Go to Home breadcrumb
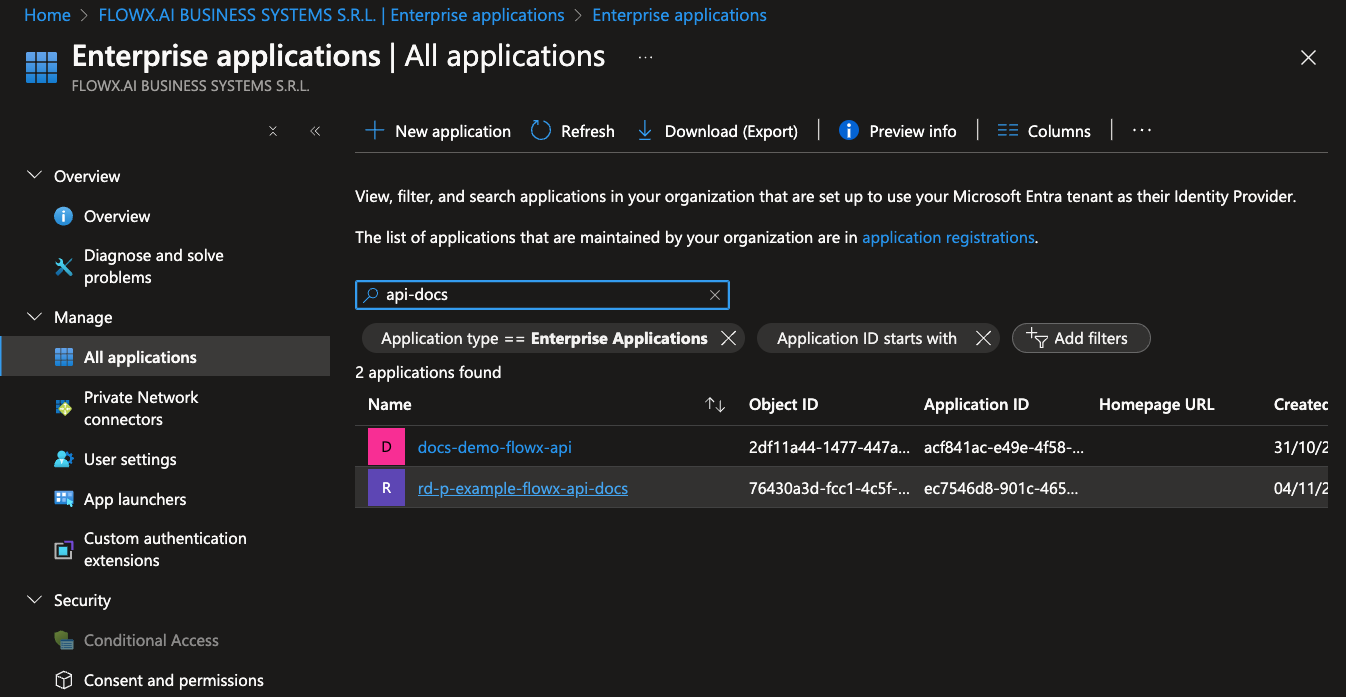1346x697 pixels. click(47, 15)
